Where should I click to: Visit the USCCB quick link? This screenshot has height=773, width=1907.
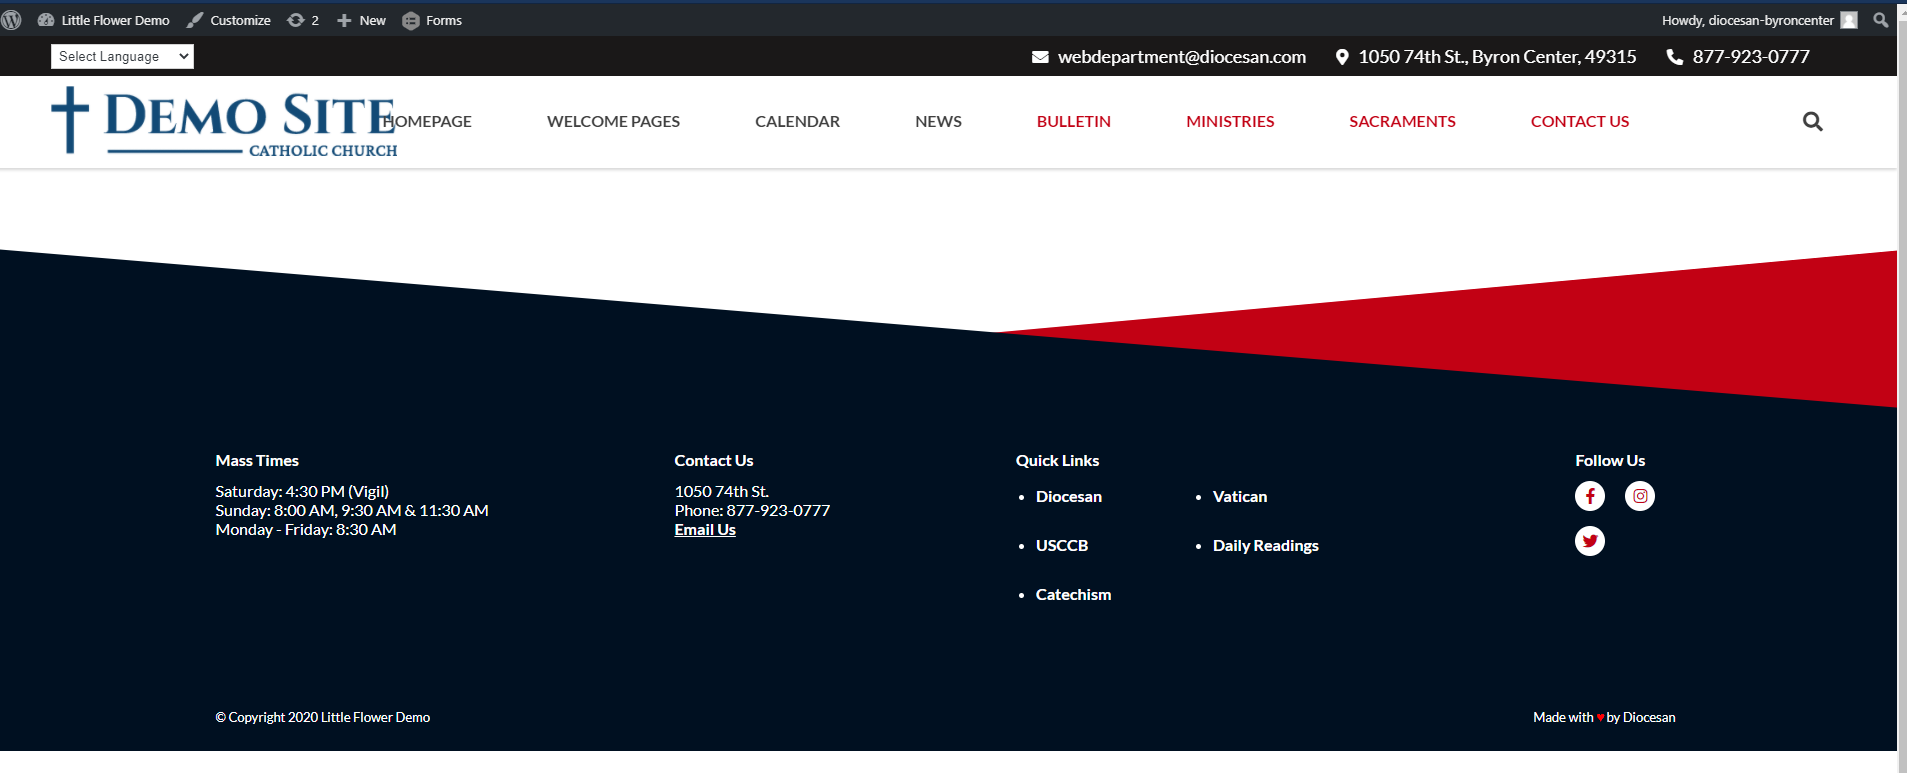tap(1061, 546)
